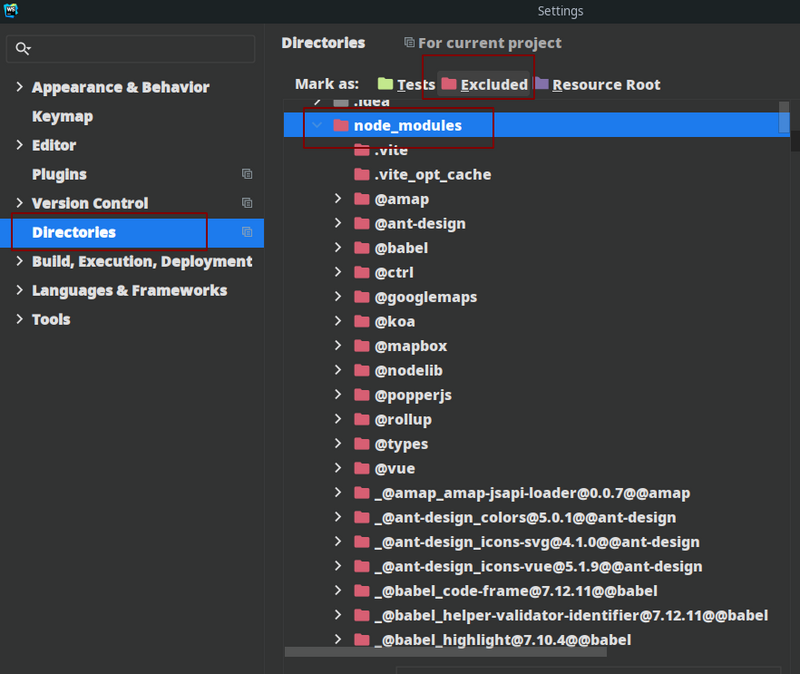Click the node_modules folder icon
The width and height of the screenshot is (800, 674).
click(341, 125)
